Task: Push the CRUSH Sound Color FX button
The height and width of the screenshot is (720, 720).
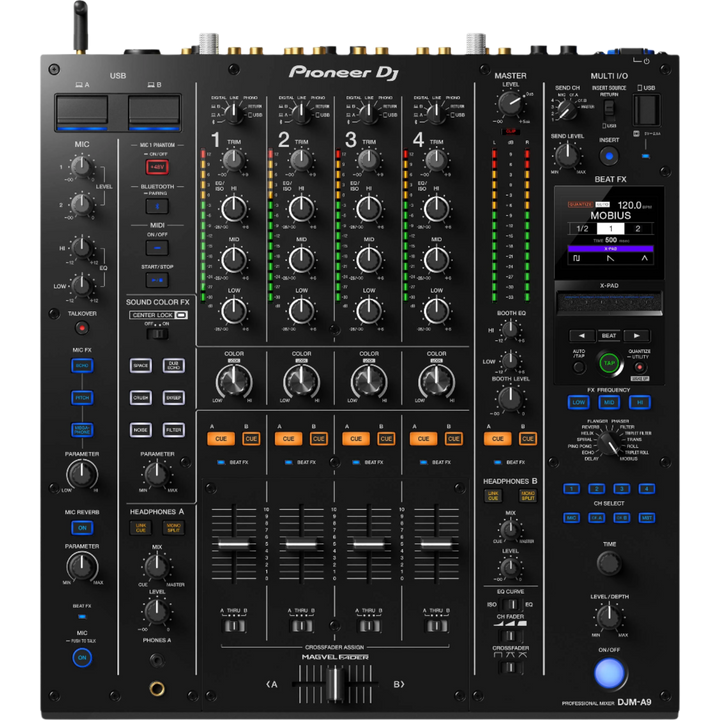Action: coord(141,398)
